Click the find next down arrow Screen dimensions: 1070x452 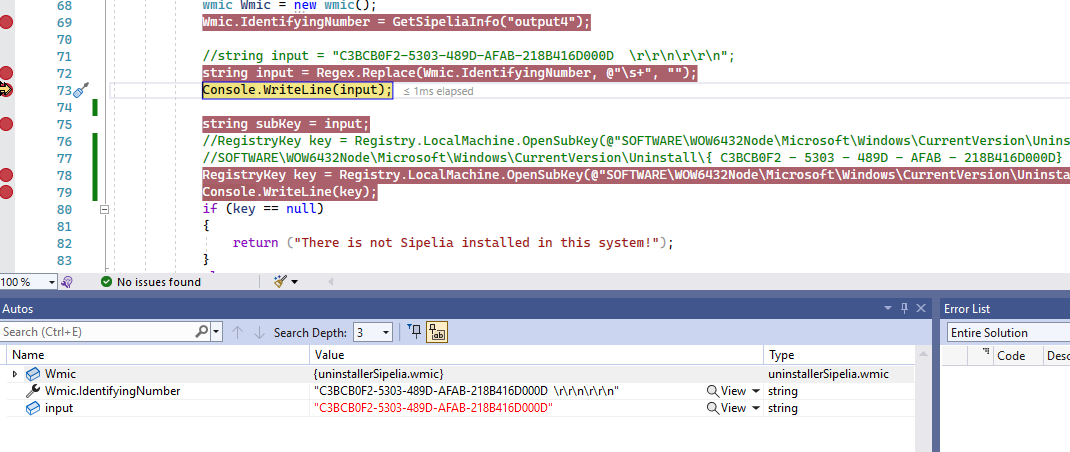pyautogui.click(x=259, y=333)
